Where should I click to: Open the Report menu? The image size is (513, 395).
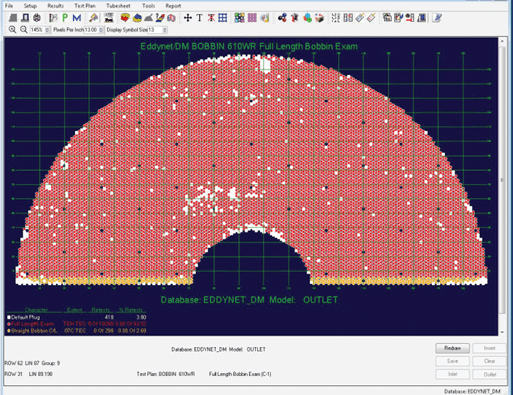[x=173, y=6]
